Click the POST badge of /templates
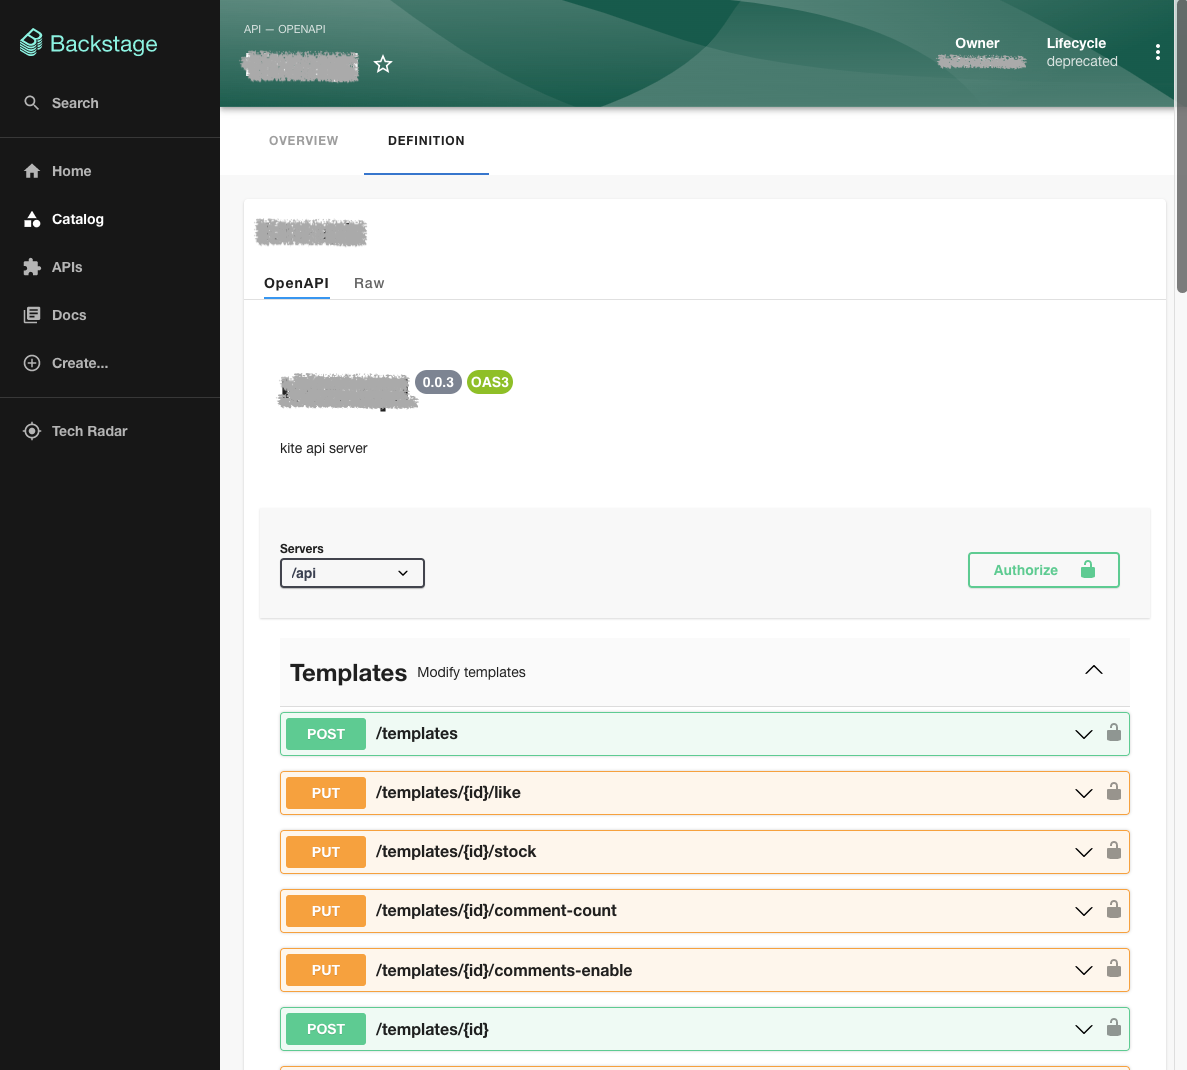This screenshot has height=1070, width=1187. tap(326, 734)
